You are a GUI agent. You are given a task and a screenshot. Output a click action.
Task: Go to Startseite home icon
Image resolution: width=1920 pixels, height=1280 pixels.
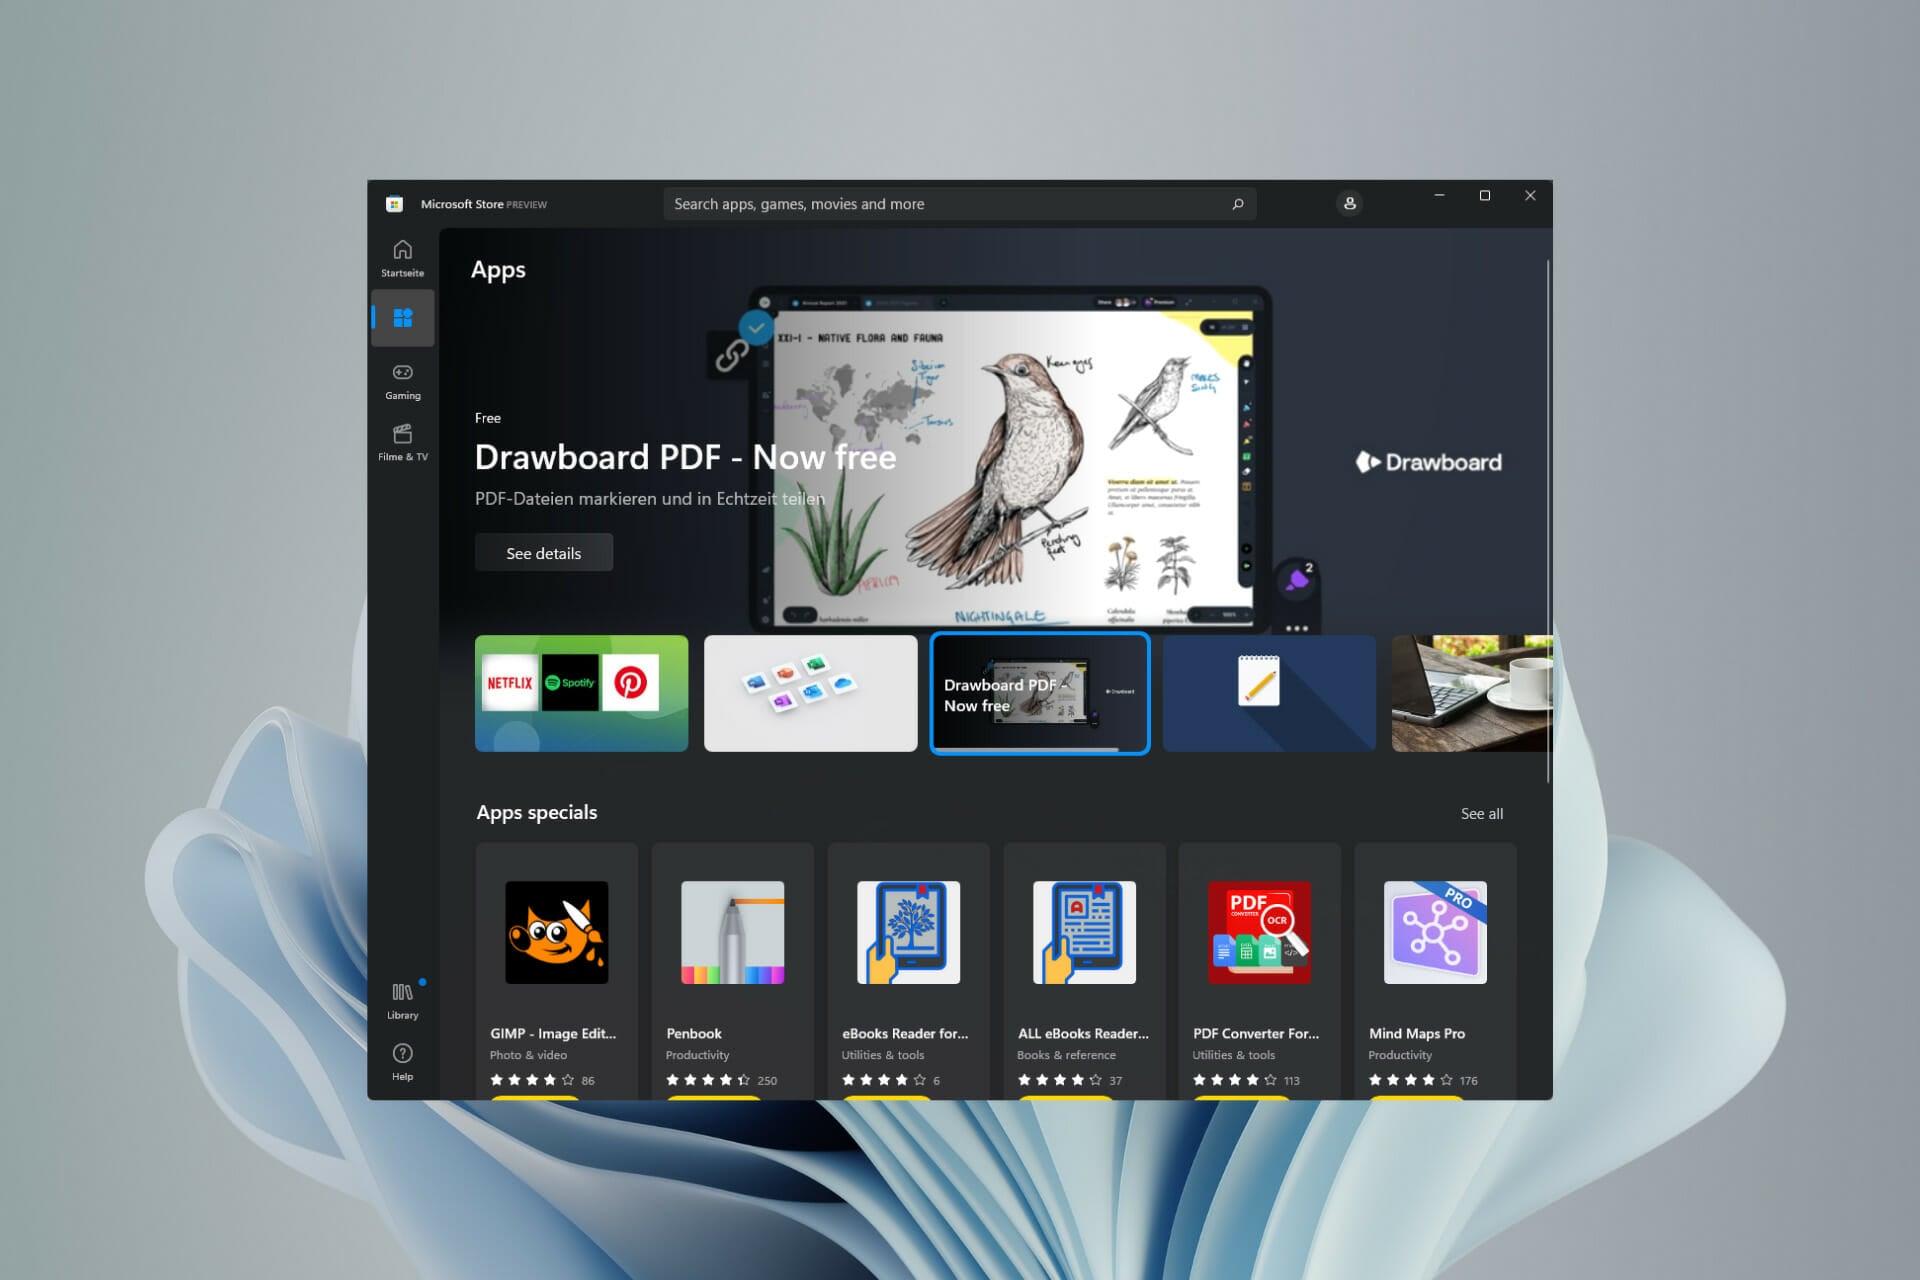(402, 256)
